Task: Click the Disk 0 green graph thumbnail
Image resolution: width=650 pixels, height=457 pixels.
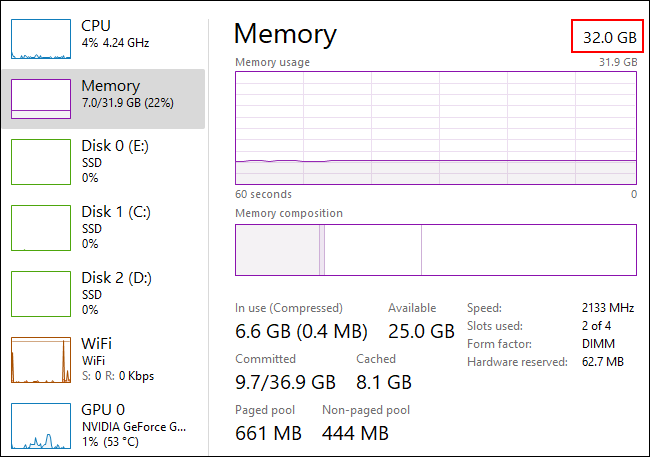Action: 41,162
